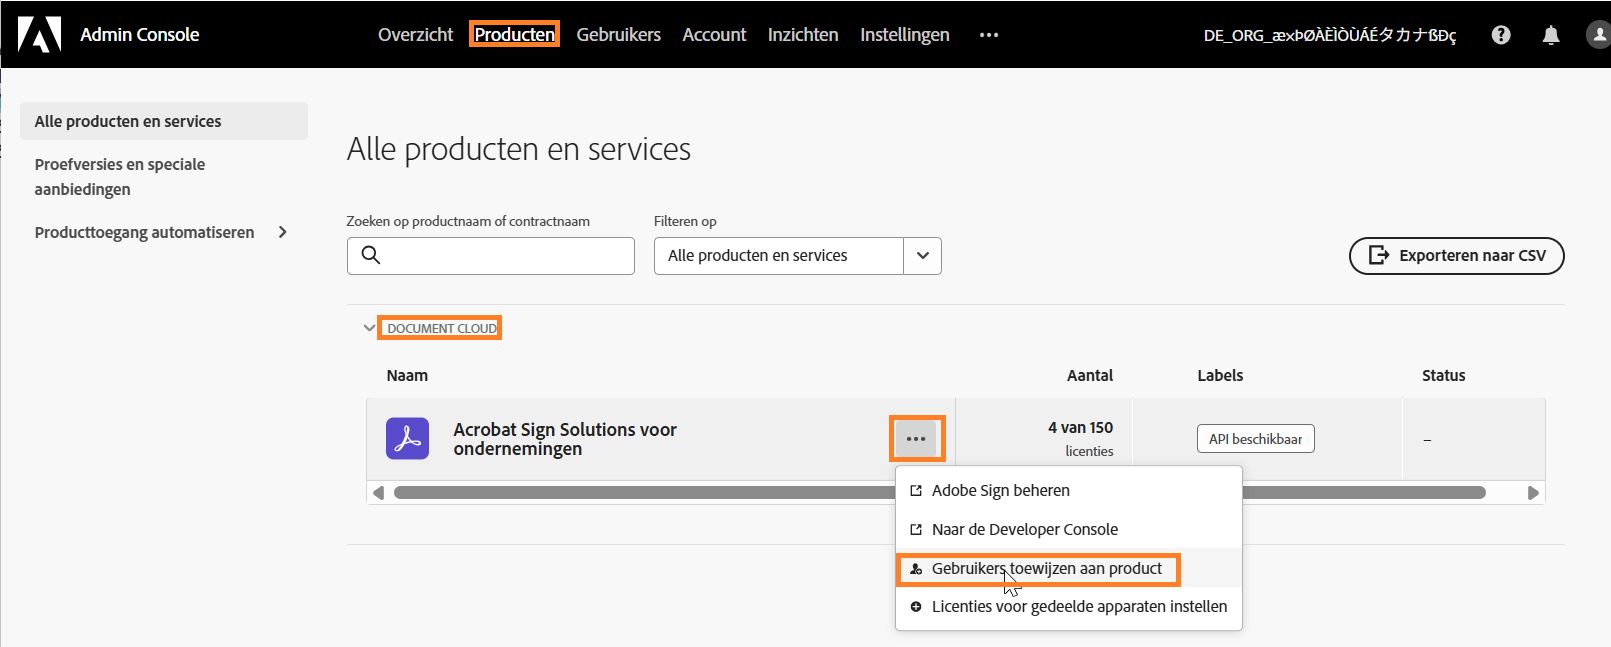
Task: Click the Status column header
Action: click(x=1443, y=376)
